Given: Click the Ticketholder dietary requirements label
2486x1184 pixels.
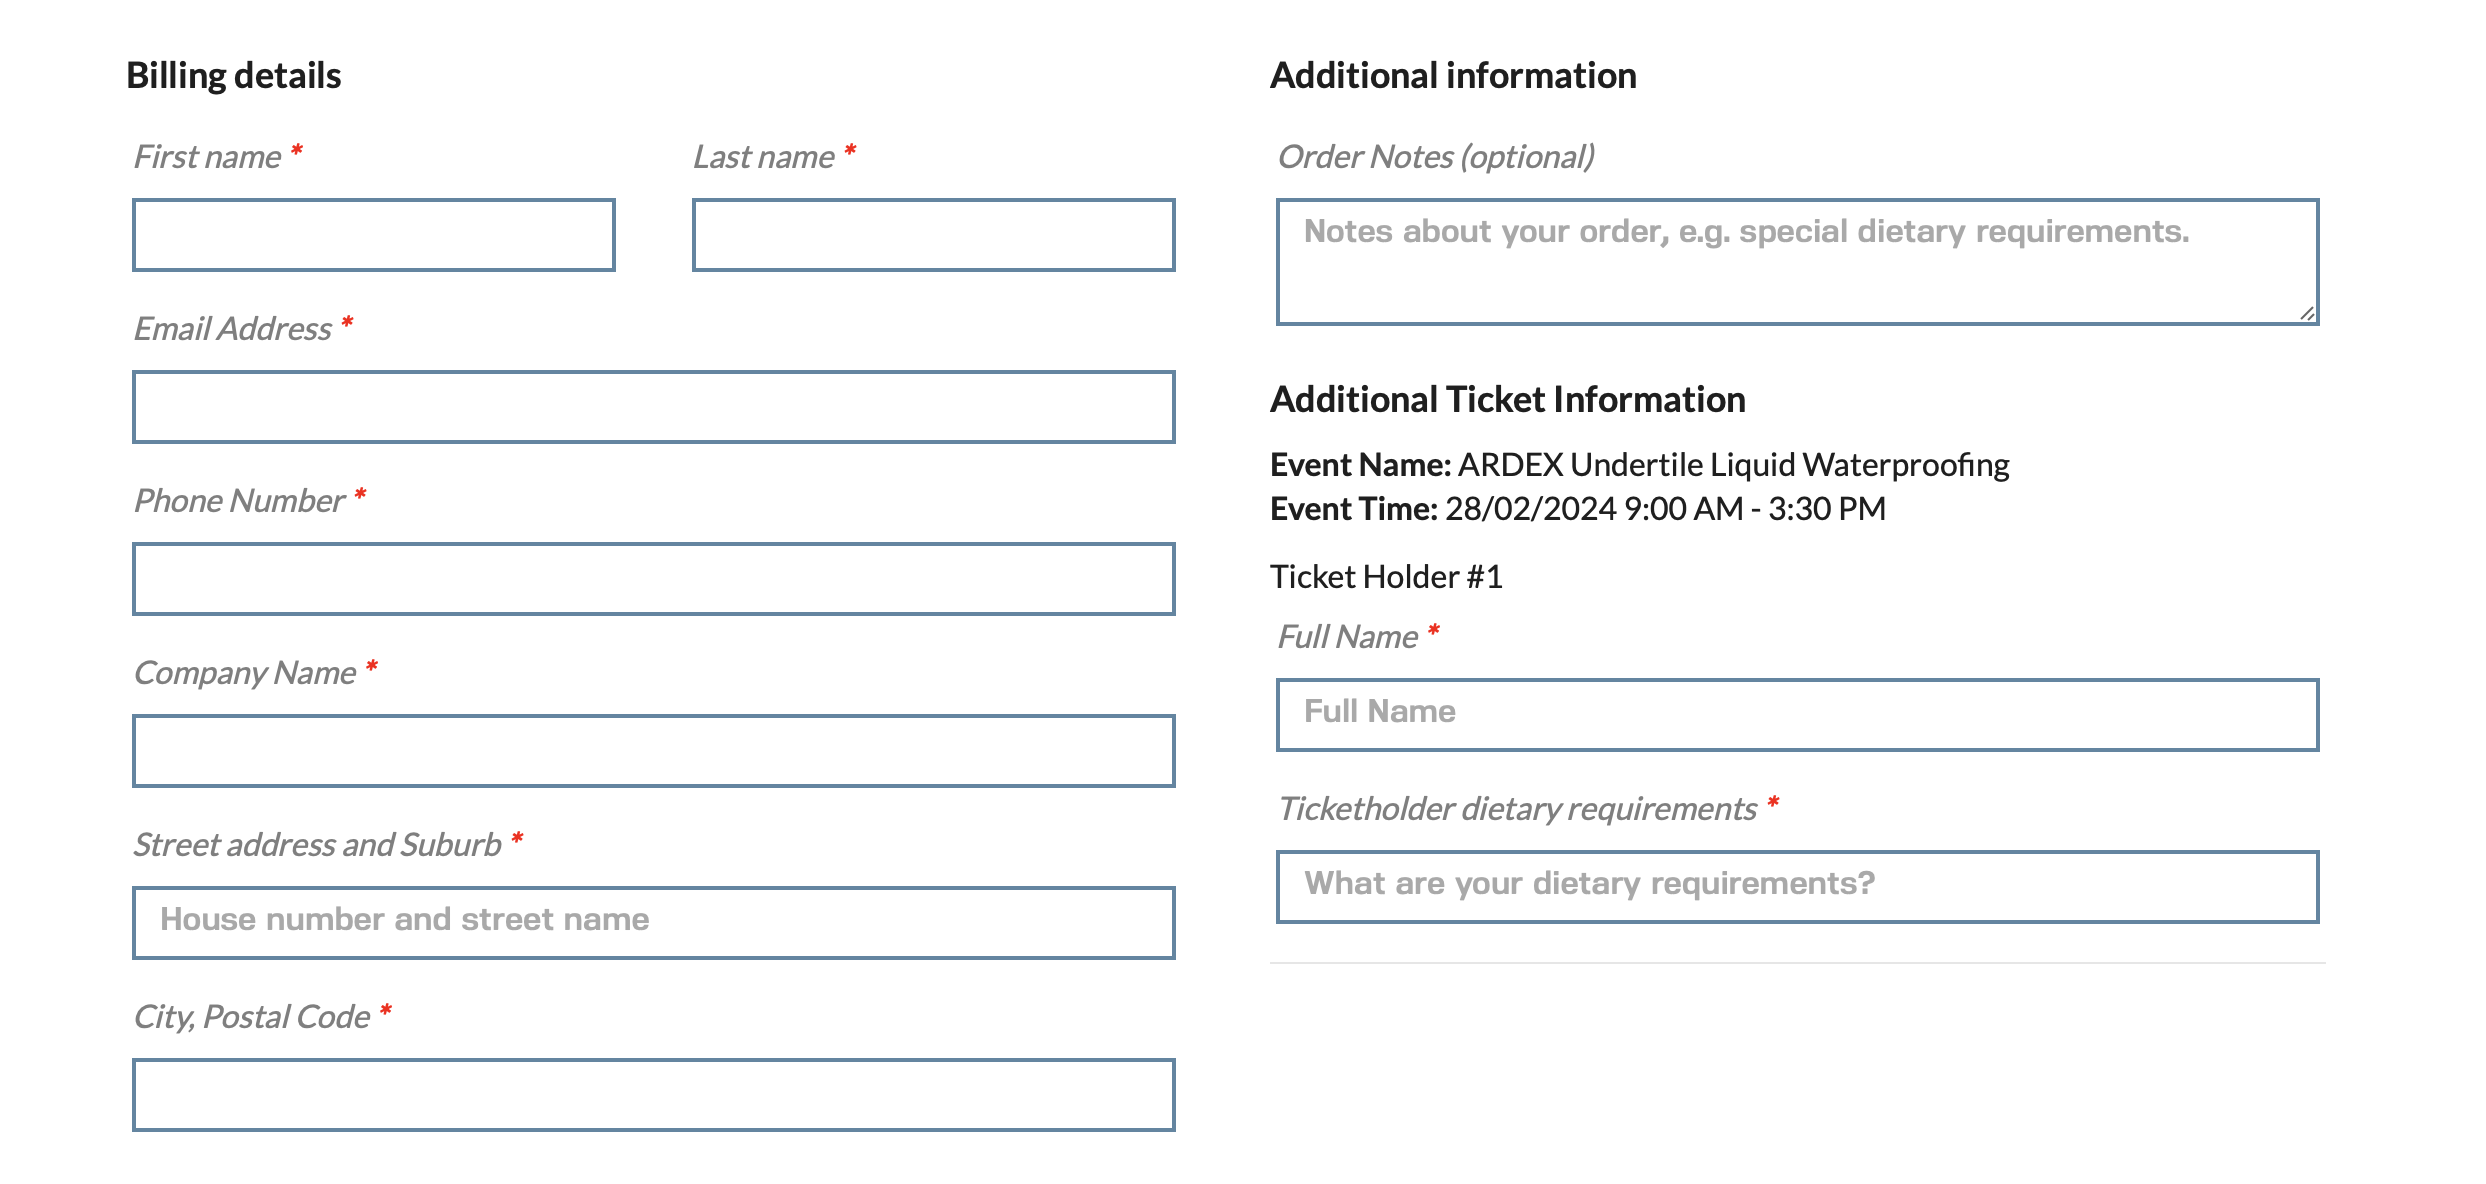Looking at the screenshot, I should point(1518,809).
